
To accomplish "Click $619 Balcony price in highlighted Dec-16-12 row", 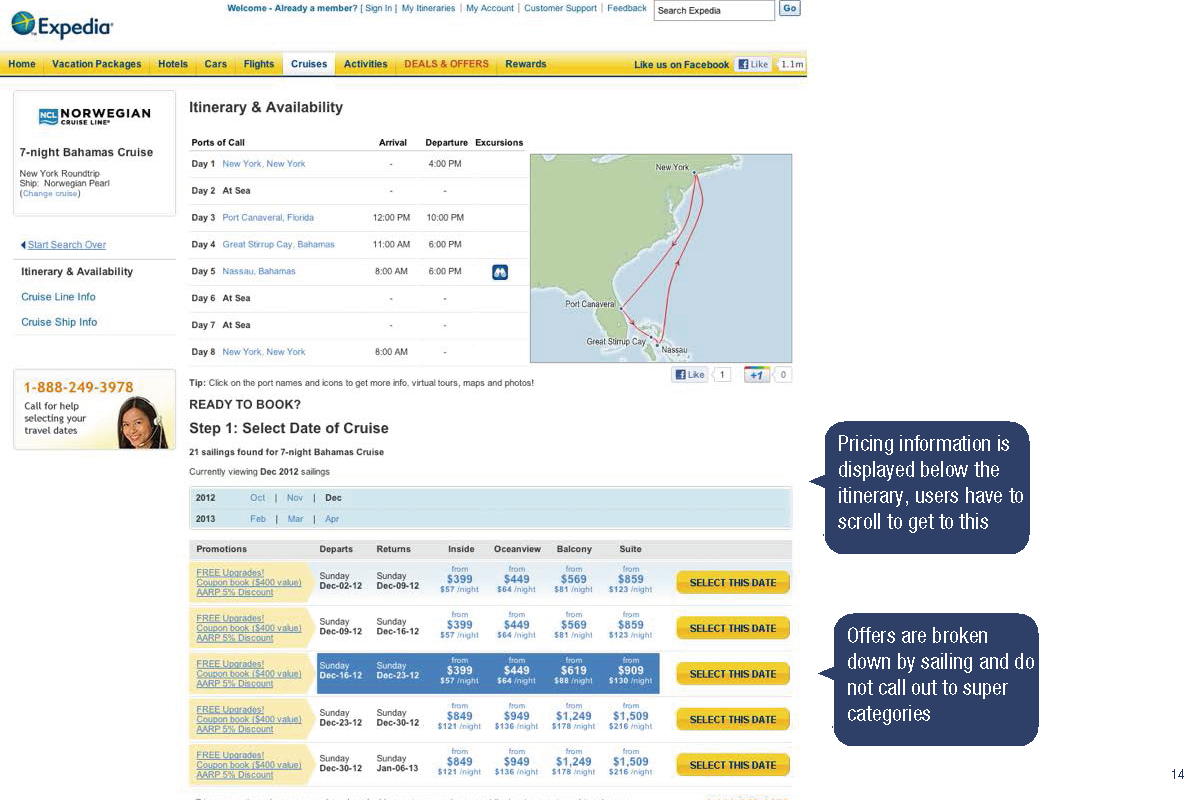I will 574,671.
